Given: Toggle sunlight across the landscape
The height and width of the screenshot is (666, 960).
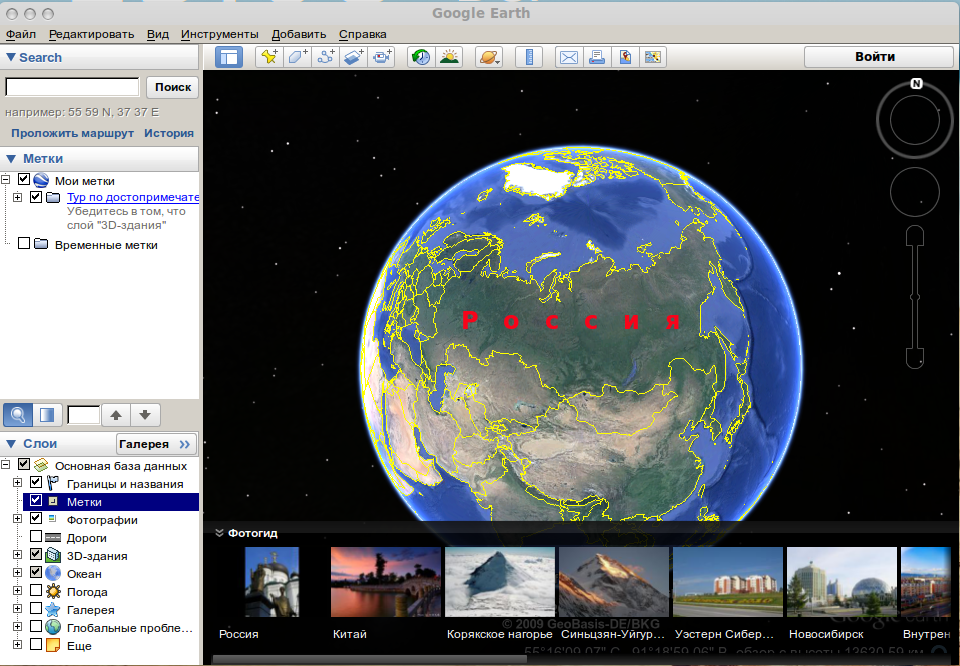Looking at the screenshot, I should [449, 57].
